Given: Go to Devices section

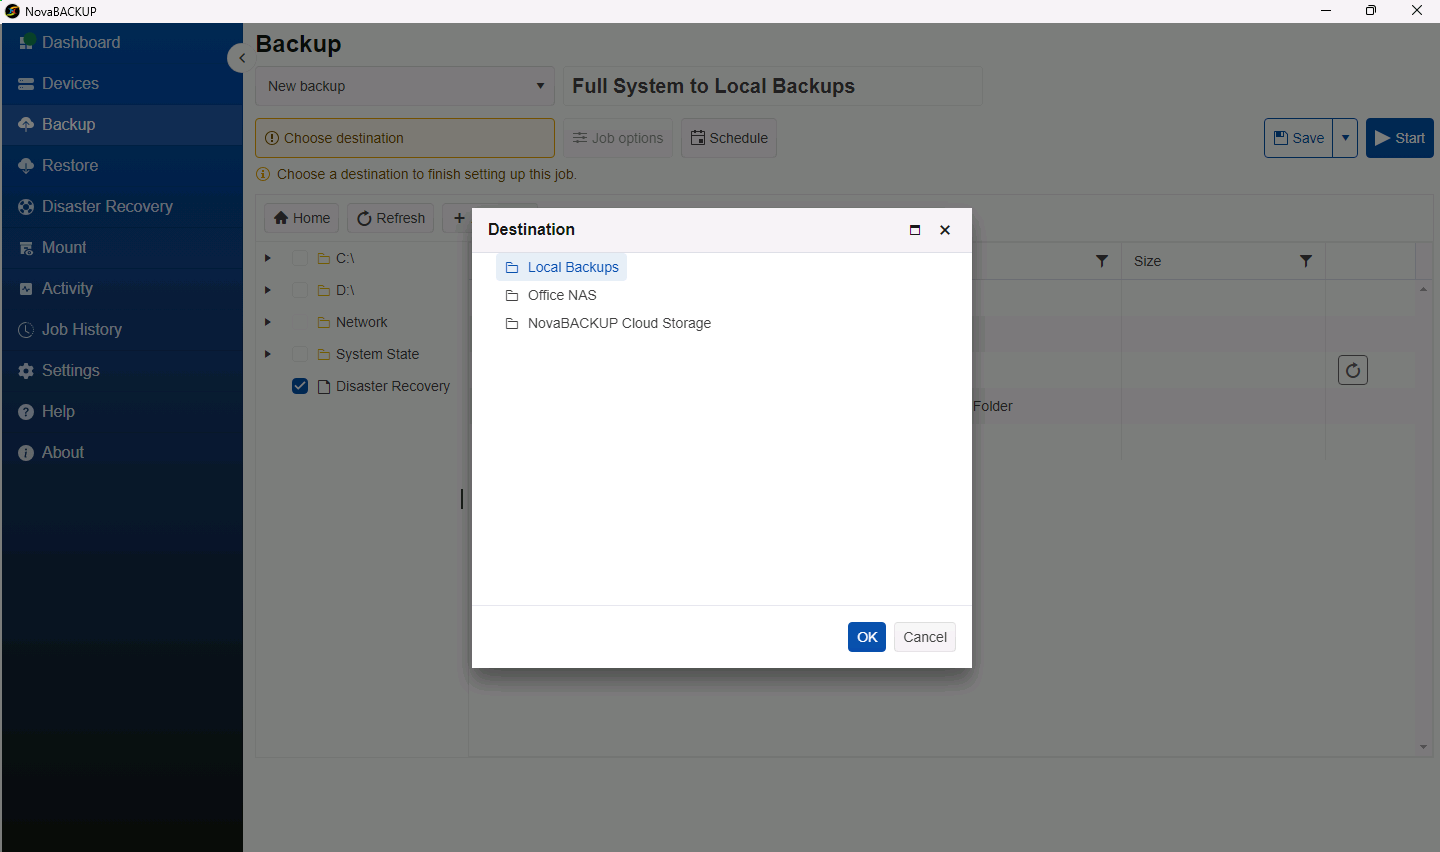Looking at the screenshot, I should (x=122, y=83).
